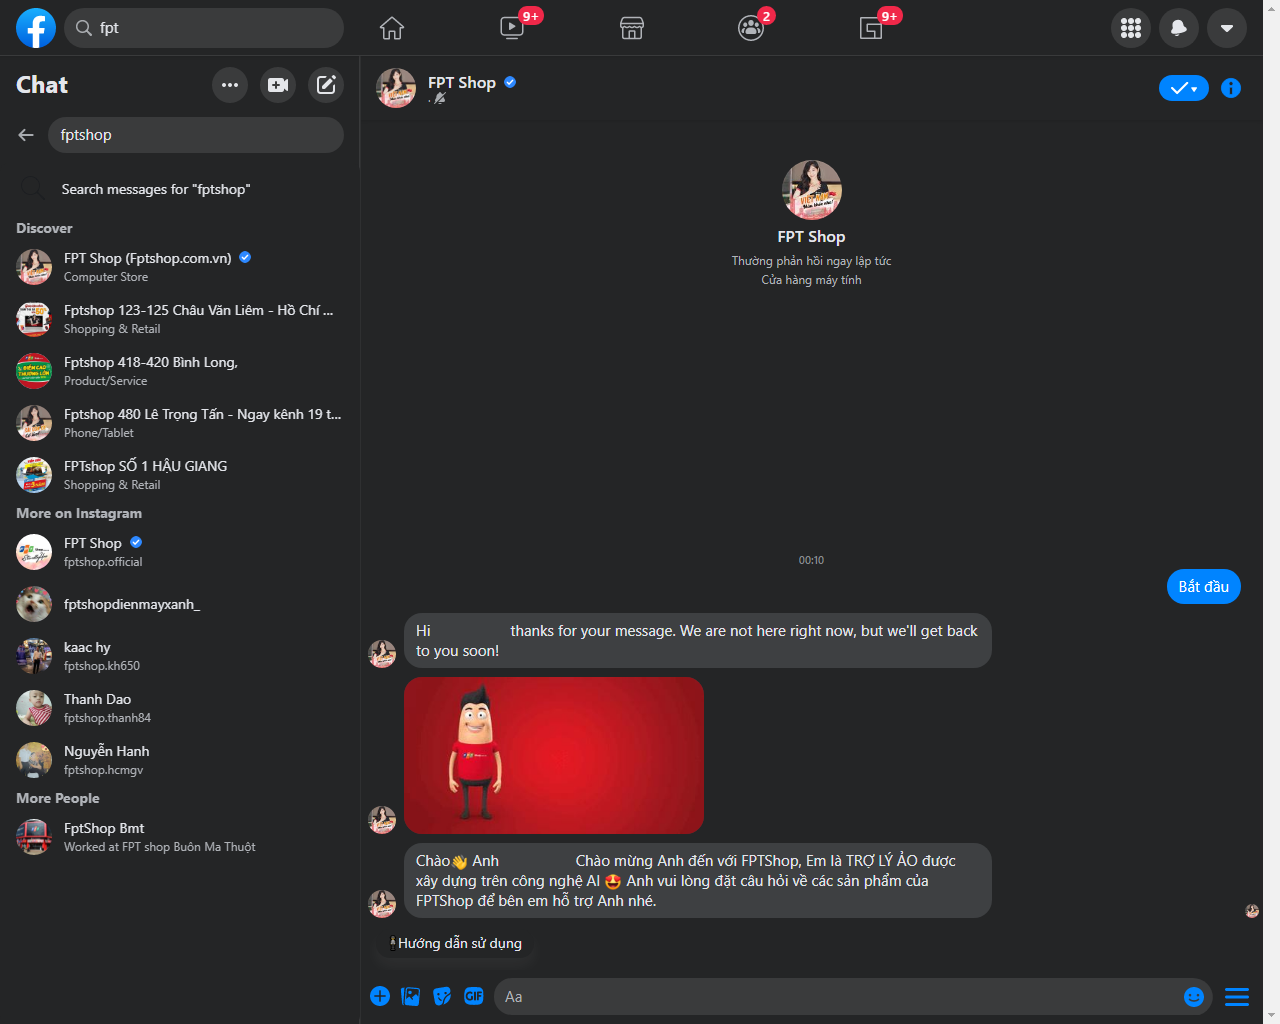The width and height of the screenshot is (1280, 1024).
Task: Open conversation information panel
Action: pyautogui.click(x=1231, y=88)
